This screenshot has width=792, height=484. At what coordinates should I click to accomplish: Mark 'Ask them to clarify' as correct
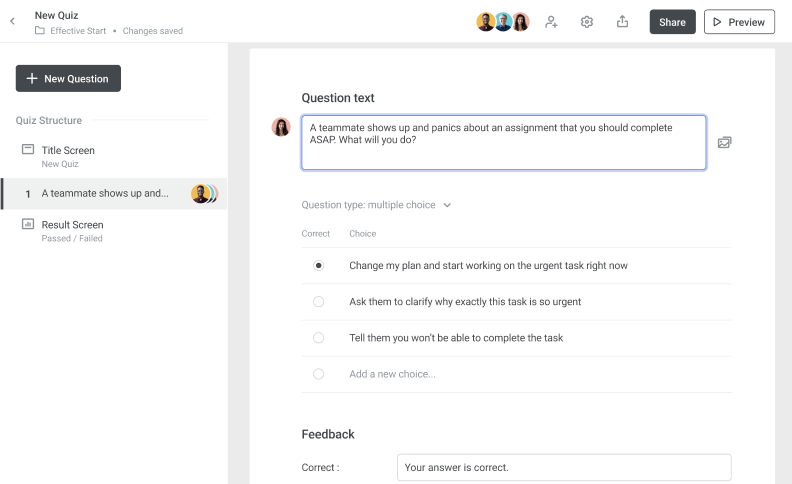pos(319,302)
